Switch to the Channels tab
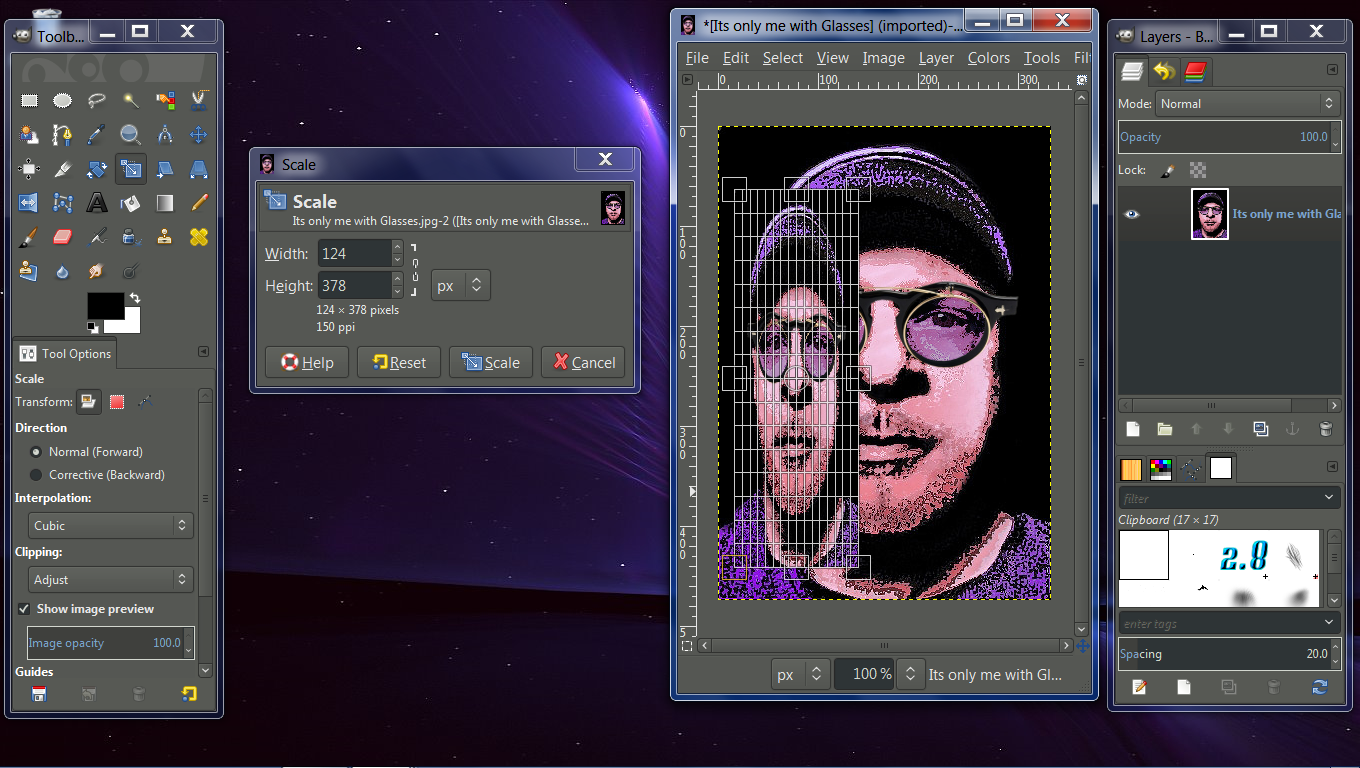This screenshot has width=1360, height=768. click(x=1195, y=71)
